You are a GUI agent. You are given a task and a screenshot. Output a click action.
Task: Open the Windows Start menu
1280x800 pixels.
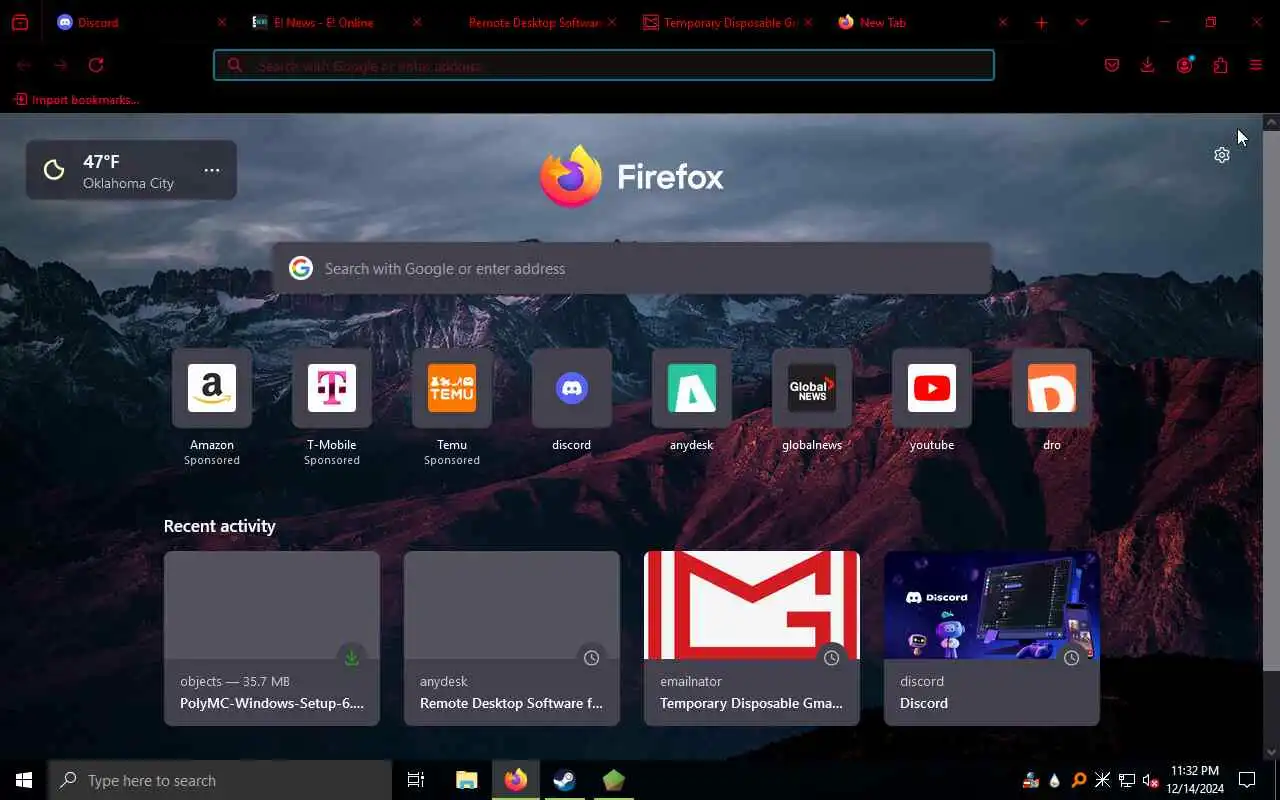click(24, 780)
